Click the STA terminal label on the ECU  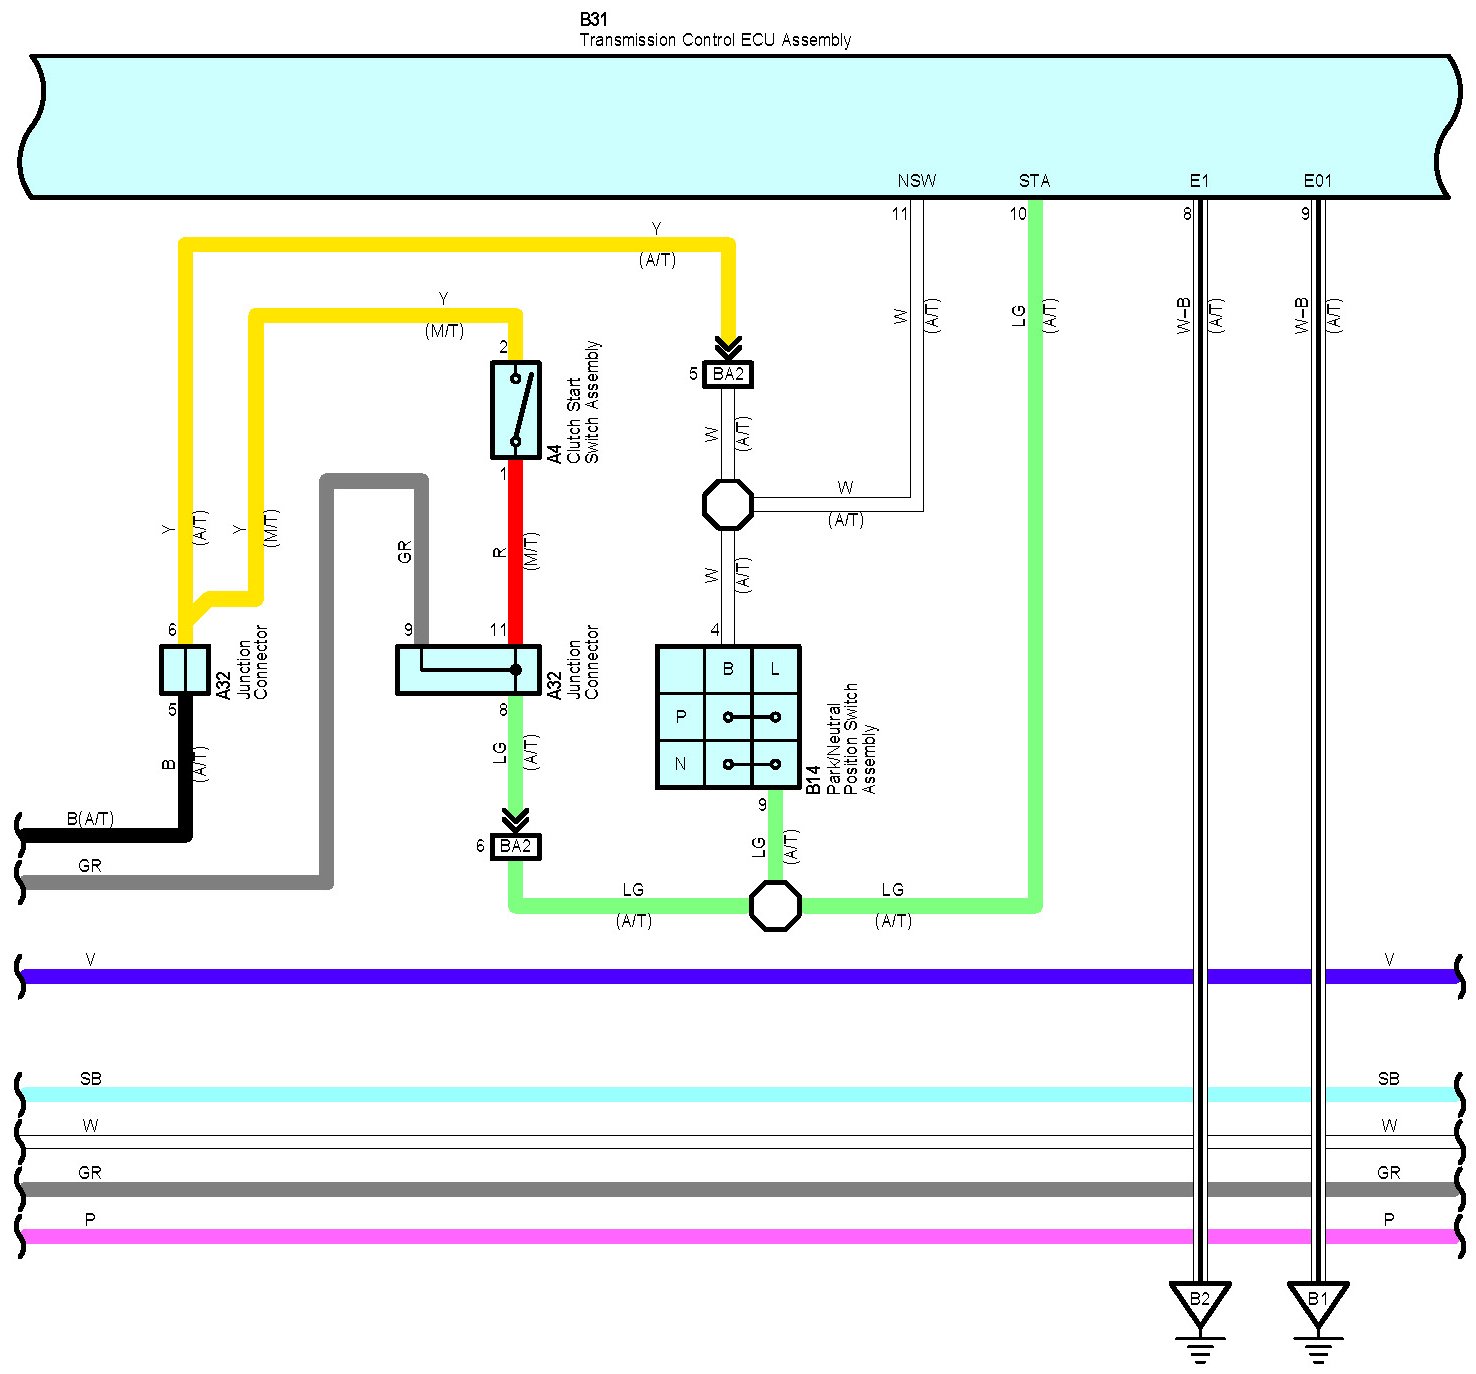coord(1034,181)
